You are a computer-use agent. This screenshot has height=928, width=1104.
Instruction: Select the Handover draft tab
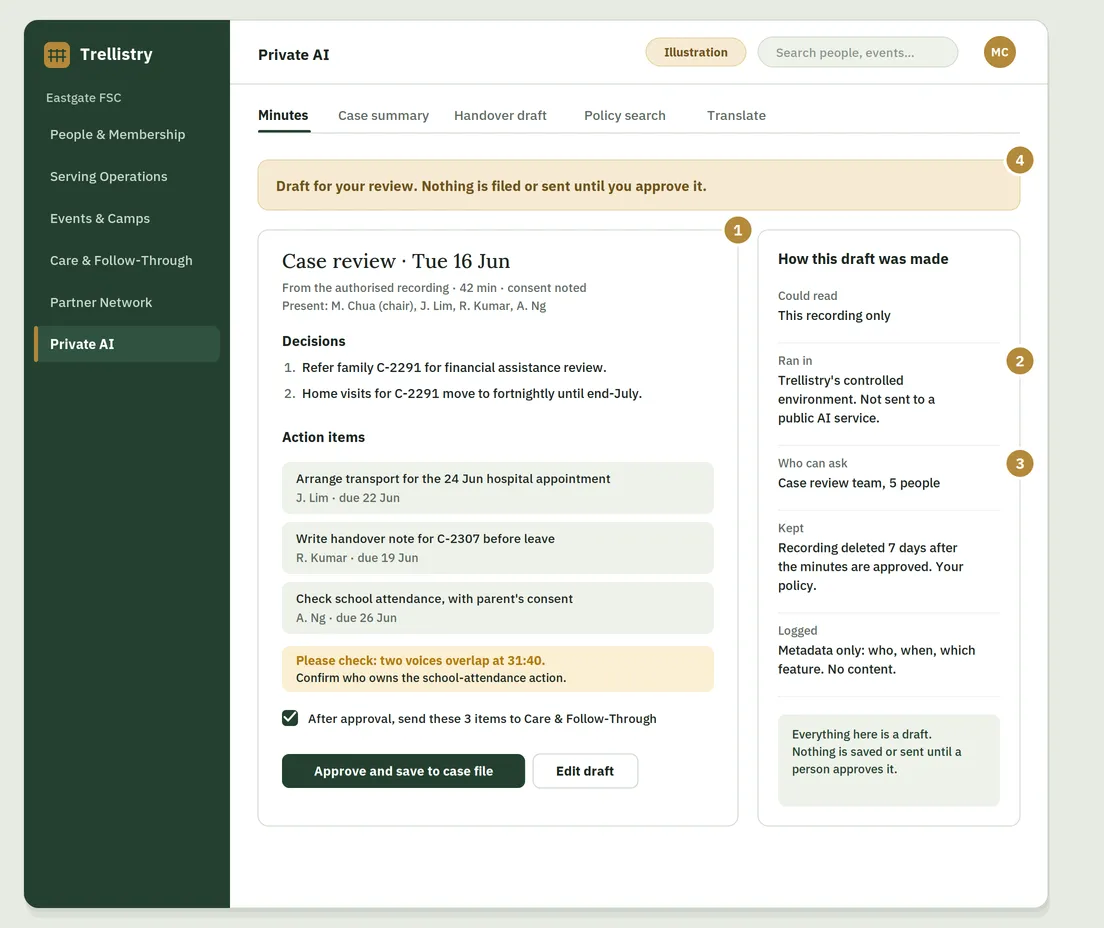(x=500, y=115)
